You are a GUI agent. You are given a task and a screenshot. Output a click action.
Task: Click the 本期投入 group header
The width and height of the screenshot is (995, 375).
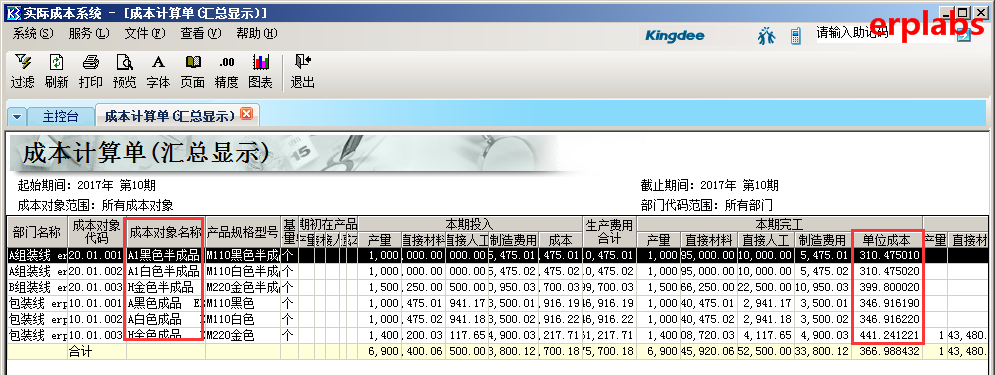point(470,225)
